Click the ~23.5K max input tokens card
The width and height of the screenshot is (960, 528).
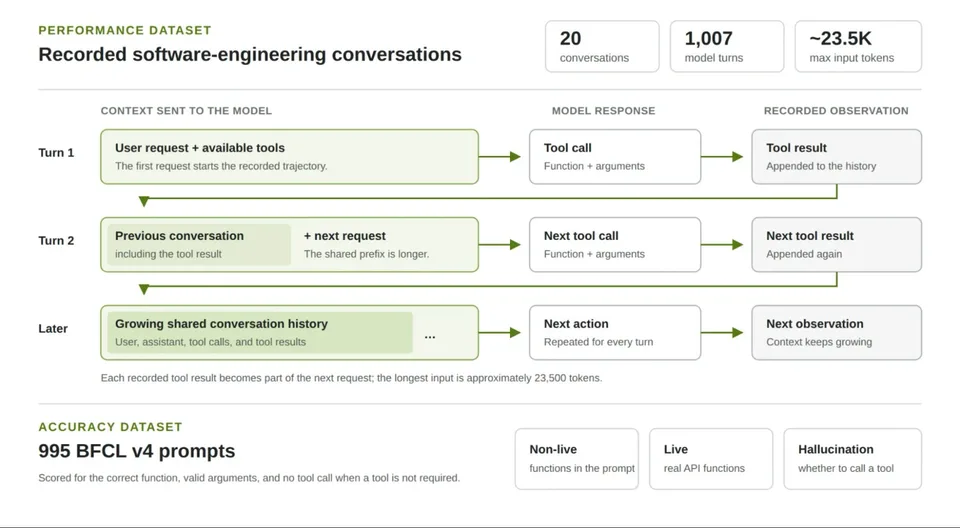pos(858,47)
